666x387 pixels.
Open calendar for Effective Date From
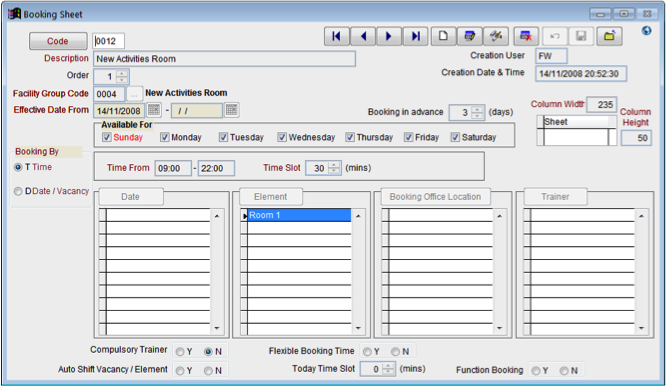154,110
